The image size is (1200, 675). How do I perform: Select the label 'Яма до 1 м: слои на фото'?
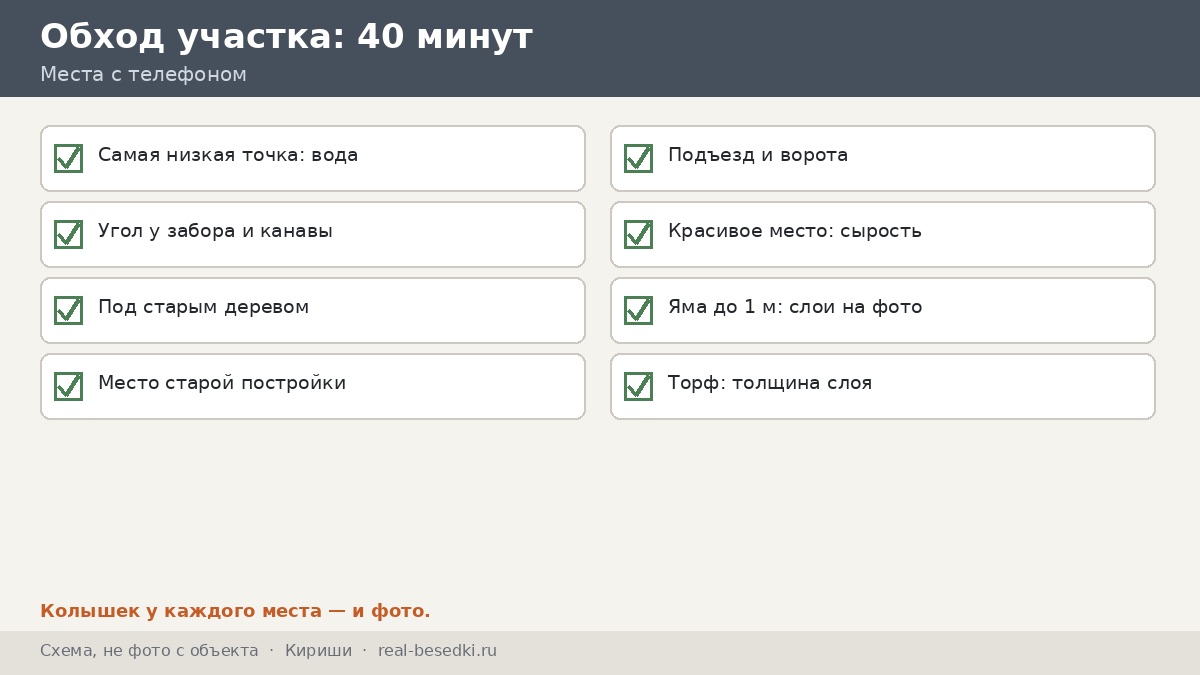click(x=795, y=307)
